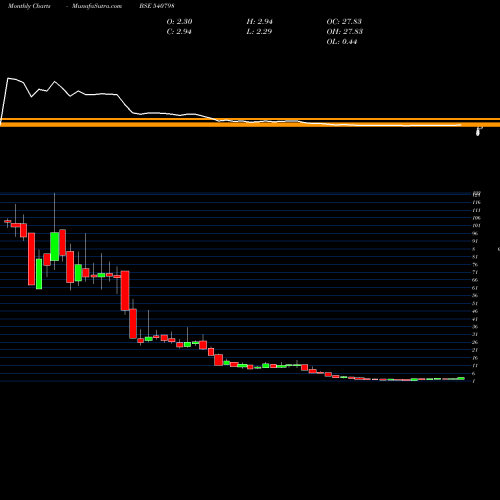Viewport: 500px width, 500px height.
Task: Click the 36 price axis label
Action: [475, 327]
